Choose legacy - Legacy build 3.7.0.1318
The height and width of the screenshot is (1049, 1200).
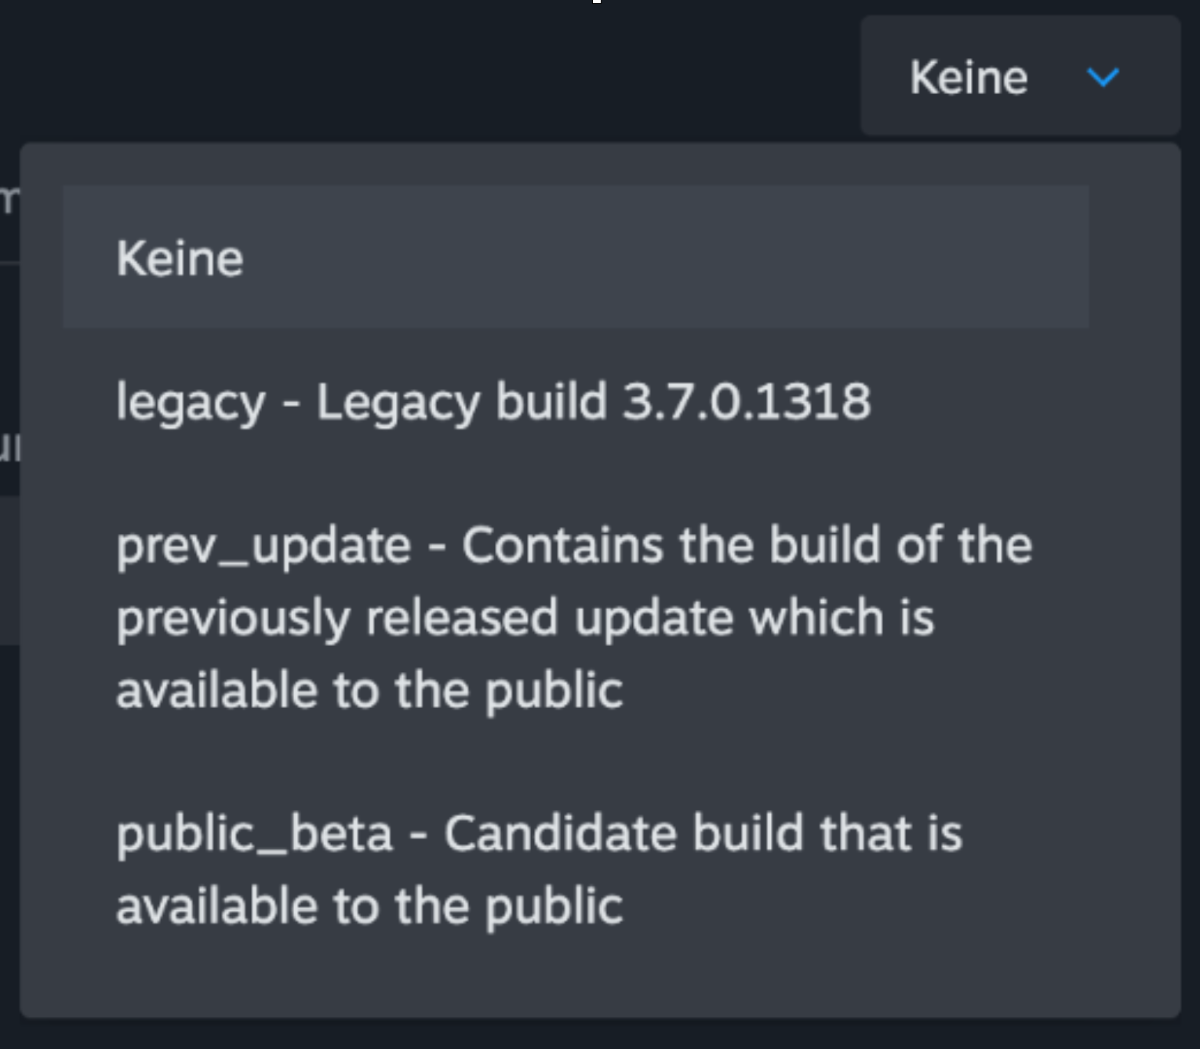pos(494,402)
